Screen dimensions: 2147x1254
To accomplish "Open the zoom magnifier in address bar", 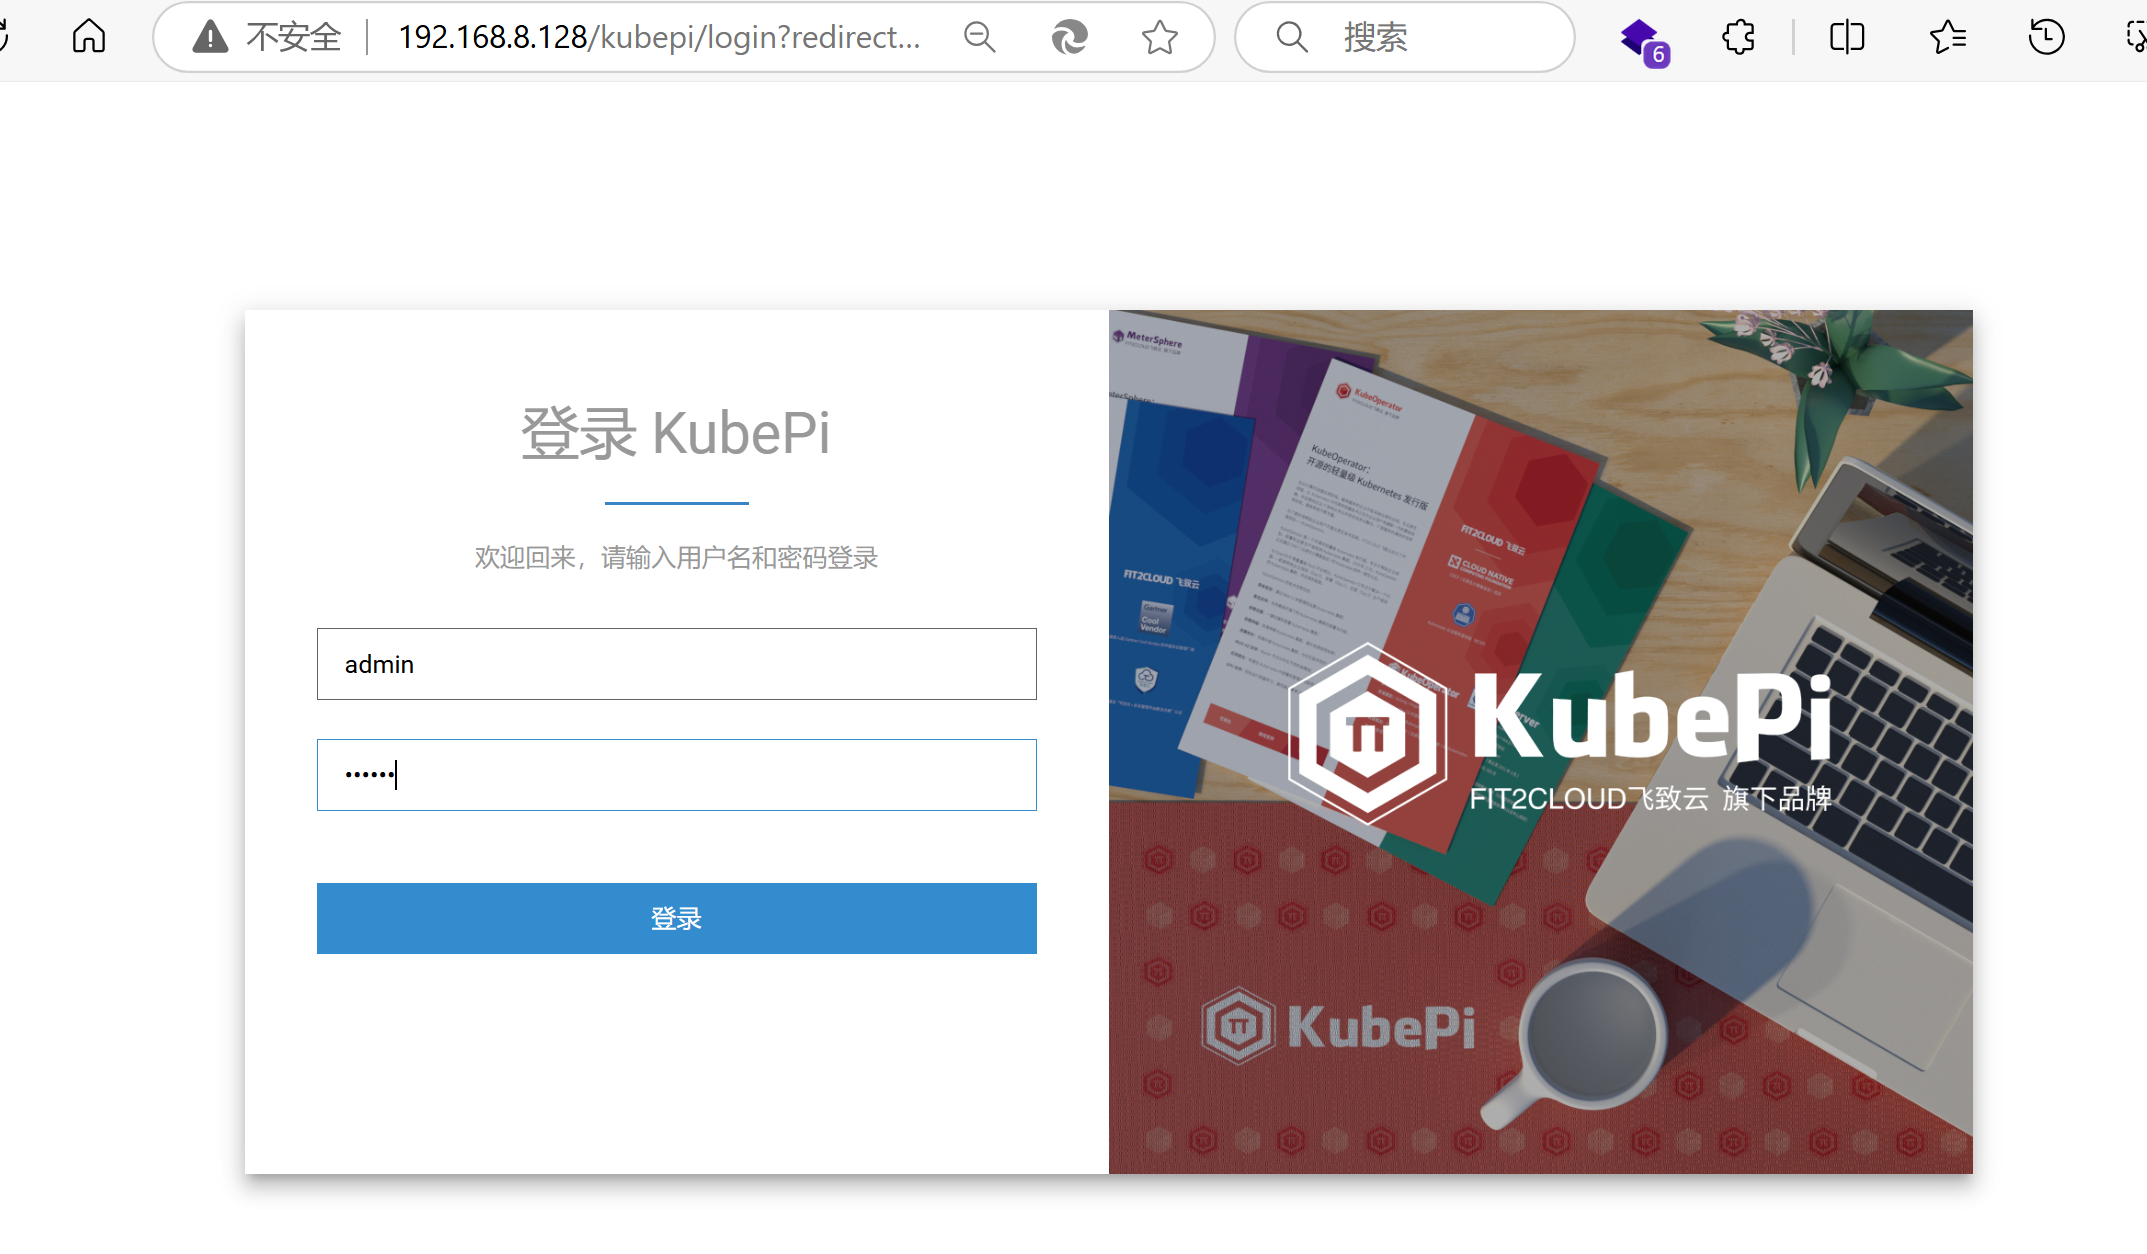I will [979, 37].
